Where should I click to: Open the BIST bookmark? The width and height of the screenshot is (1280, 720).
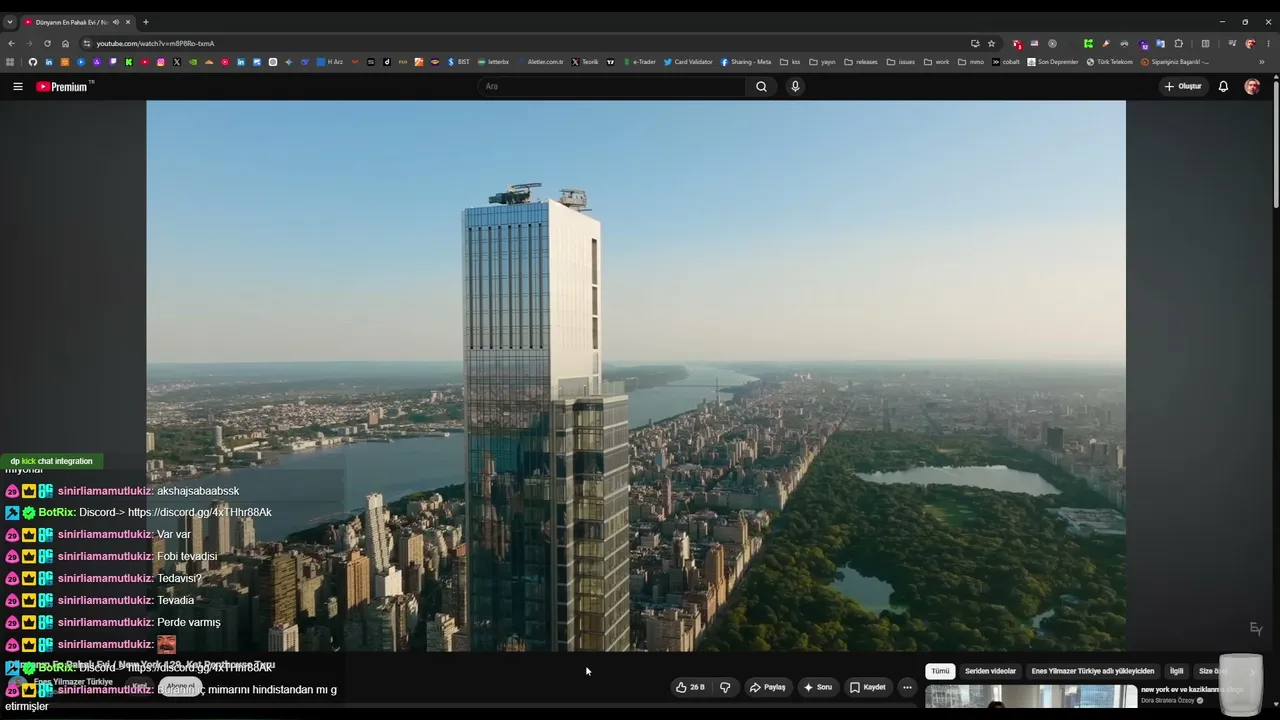pos(458,62)
